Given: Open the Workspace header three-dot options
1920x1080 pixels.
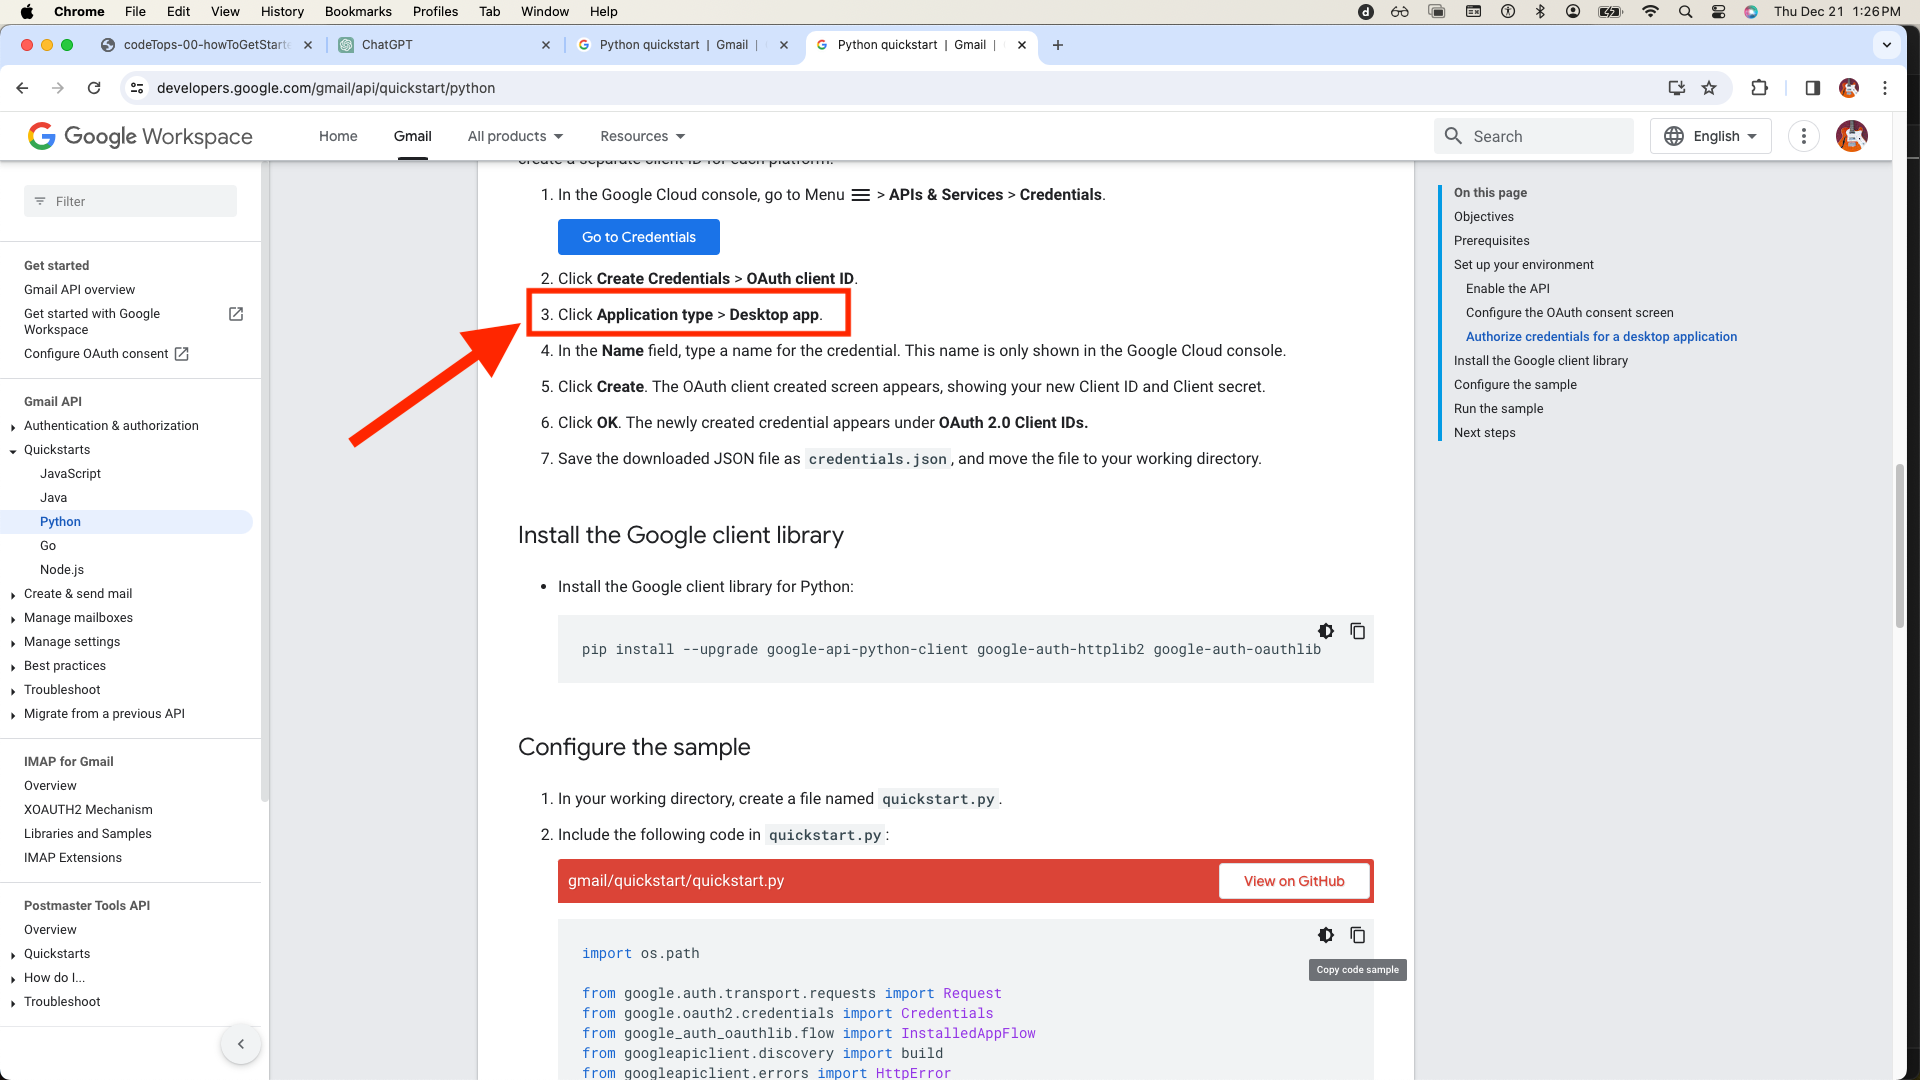Looking at the screenshot, I should (x=1804, y=136).
